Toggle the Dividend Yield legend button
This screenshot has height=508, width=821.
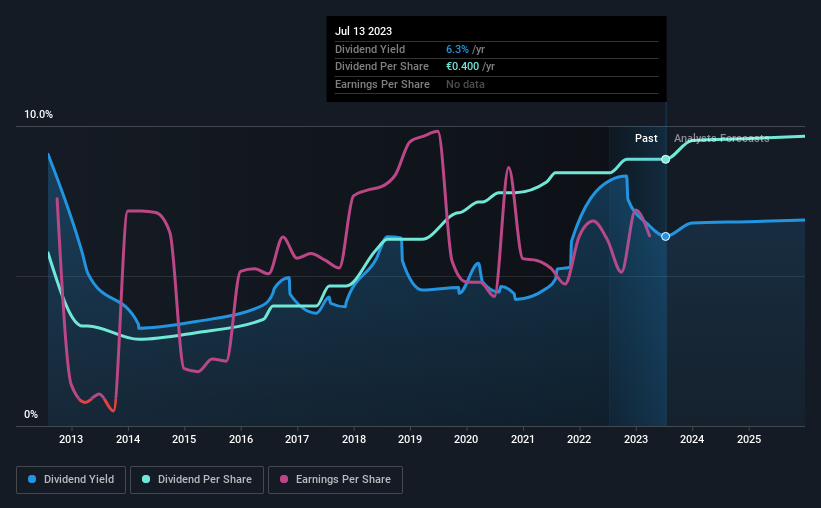pos(71,480)
